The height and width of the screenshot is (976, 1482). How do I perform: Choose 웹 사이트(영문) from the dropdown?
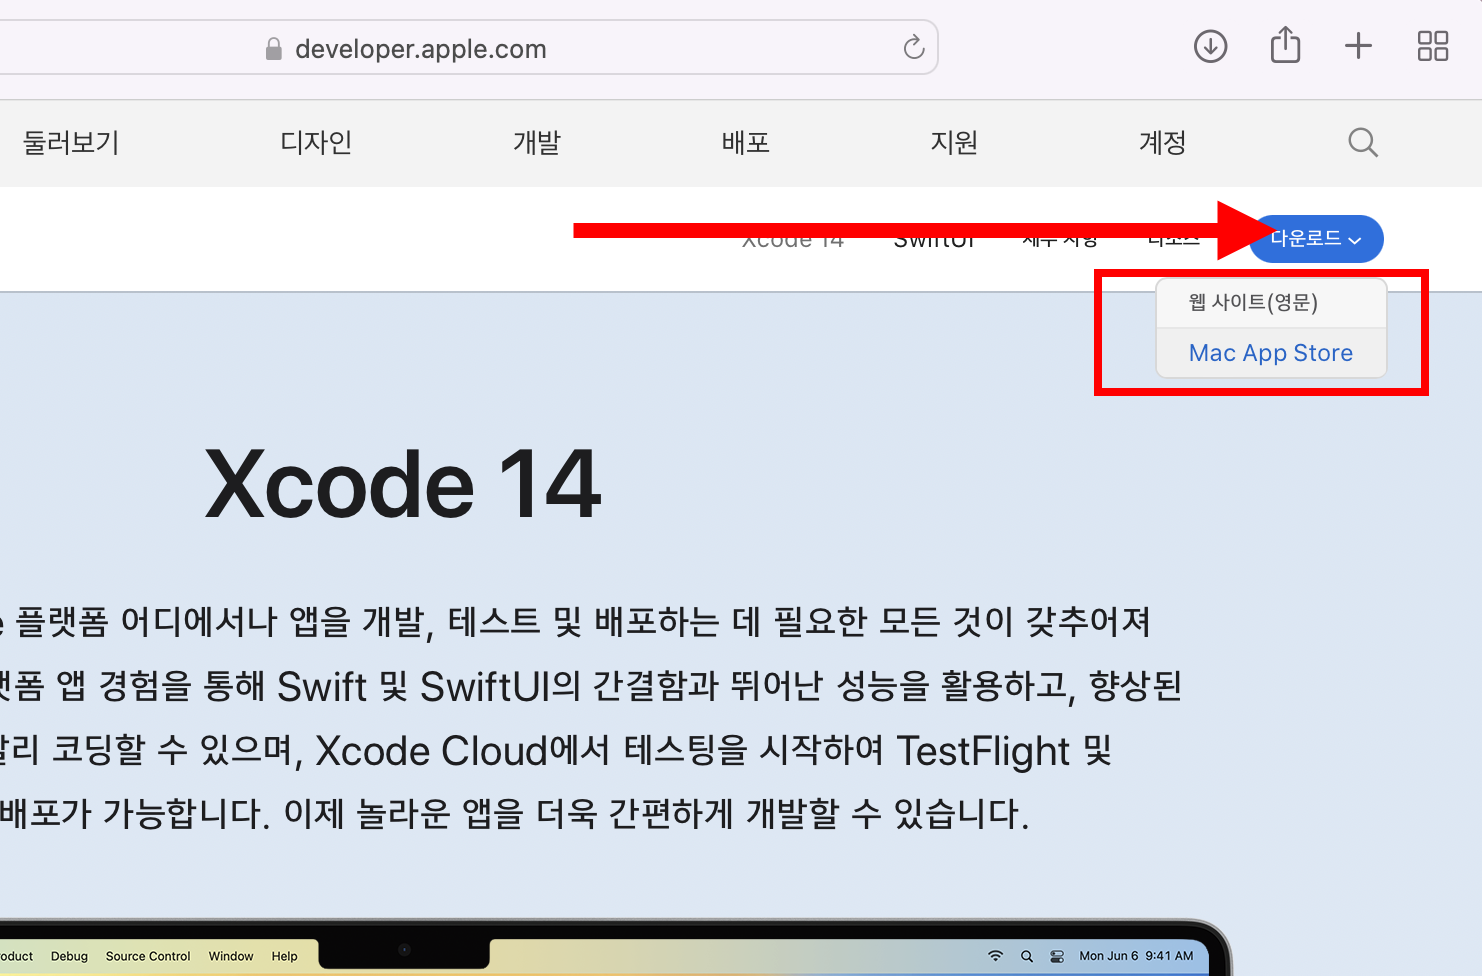click(1271, 303)
